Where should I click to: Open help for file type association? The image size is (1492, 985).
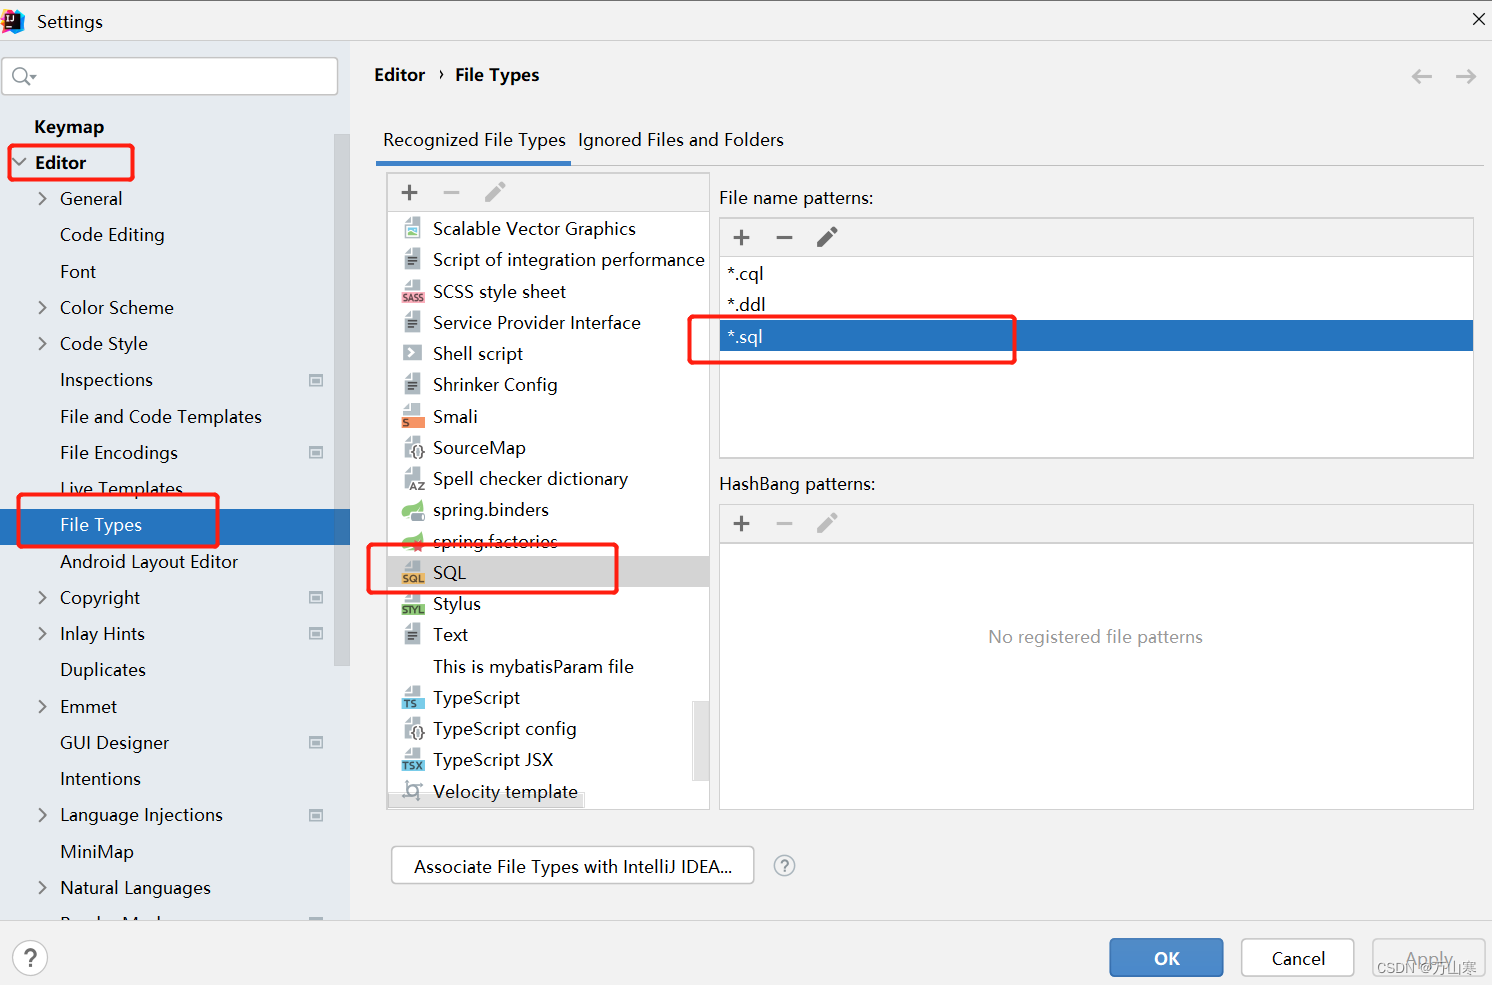[x=784, y=865]
